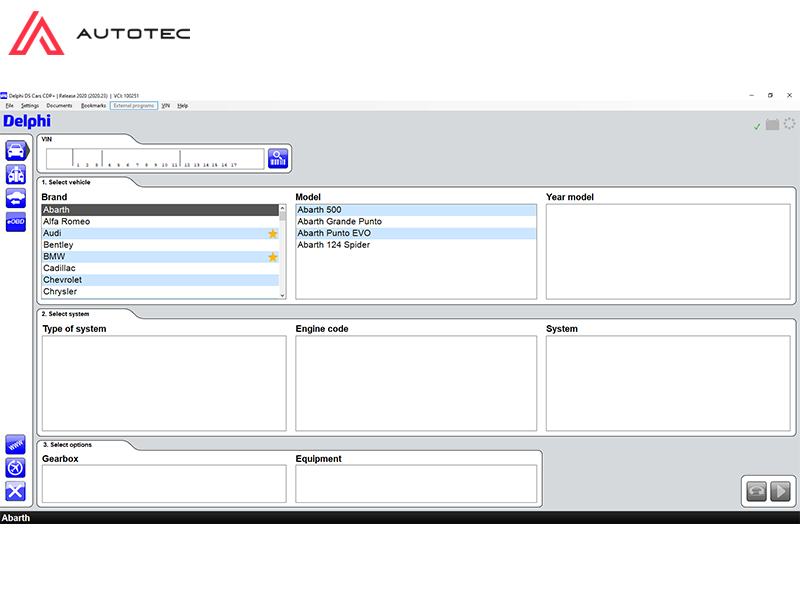800x600 pixels.
Task: Click the dotted circle connection icon
Action: (x=789, y=123)
